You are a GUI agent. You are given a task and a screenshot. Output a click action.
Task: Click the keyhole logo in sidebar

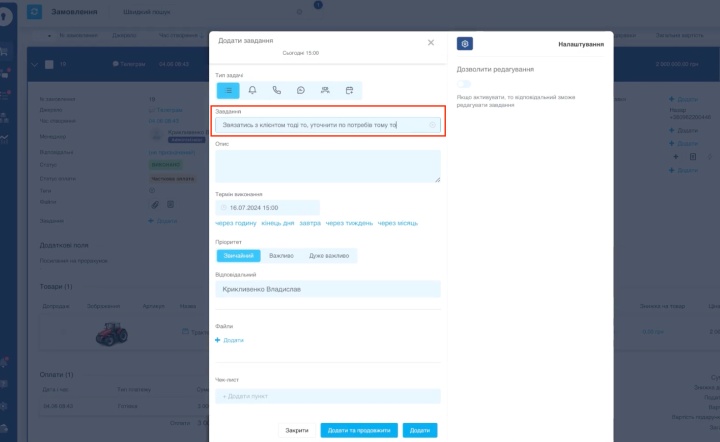click(4, 17)
